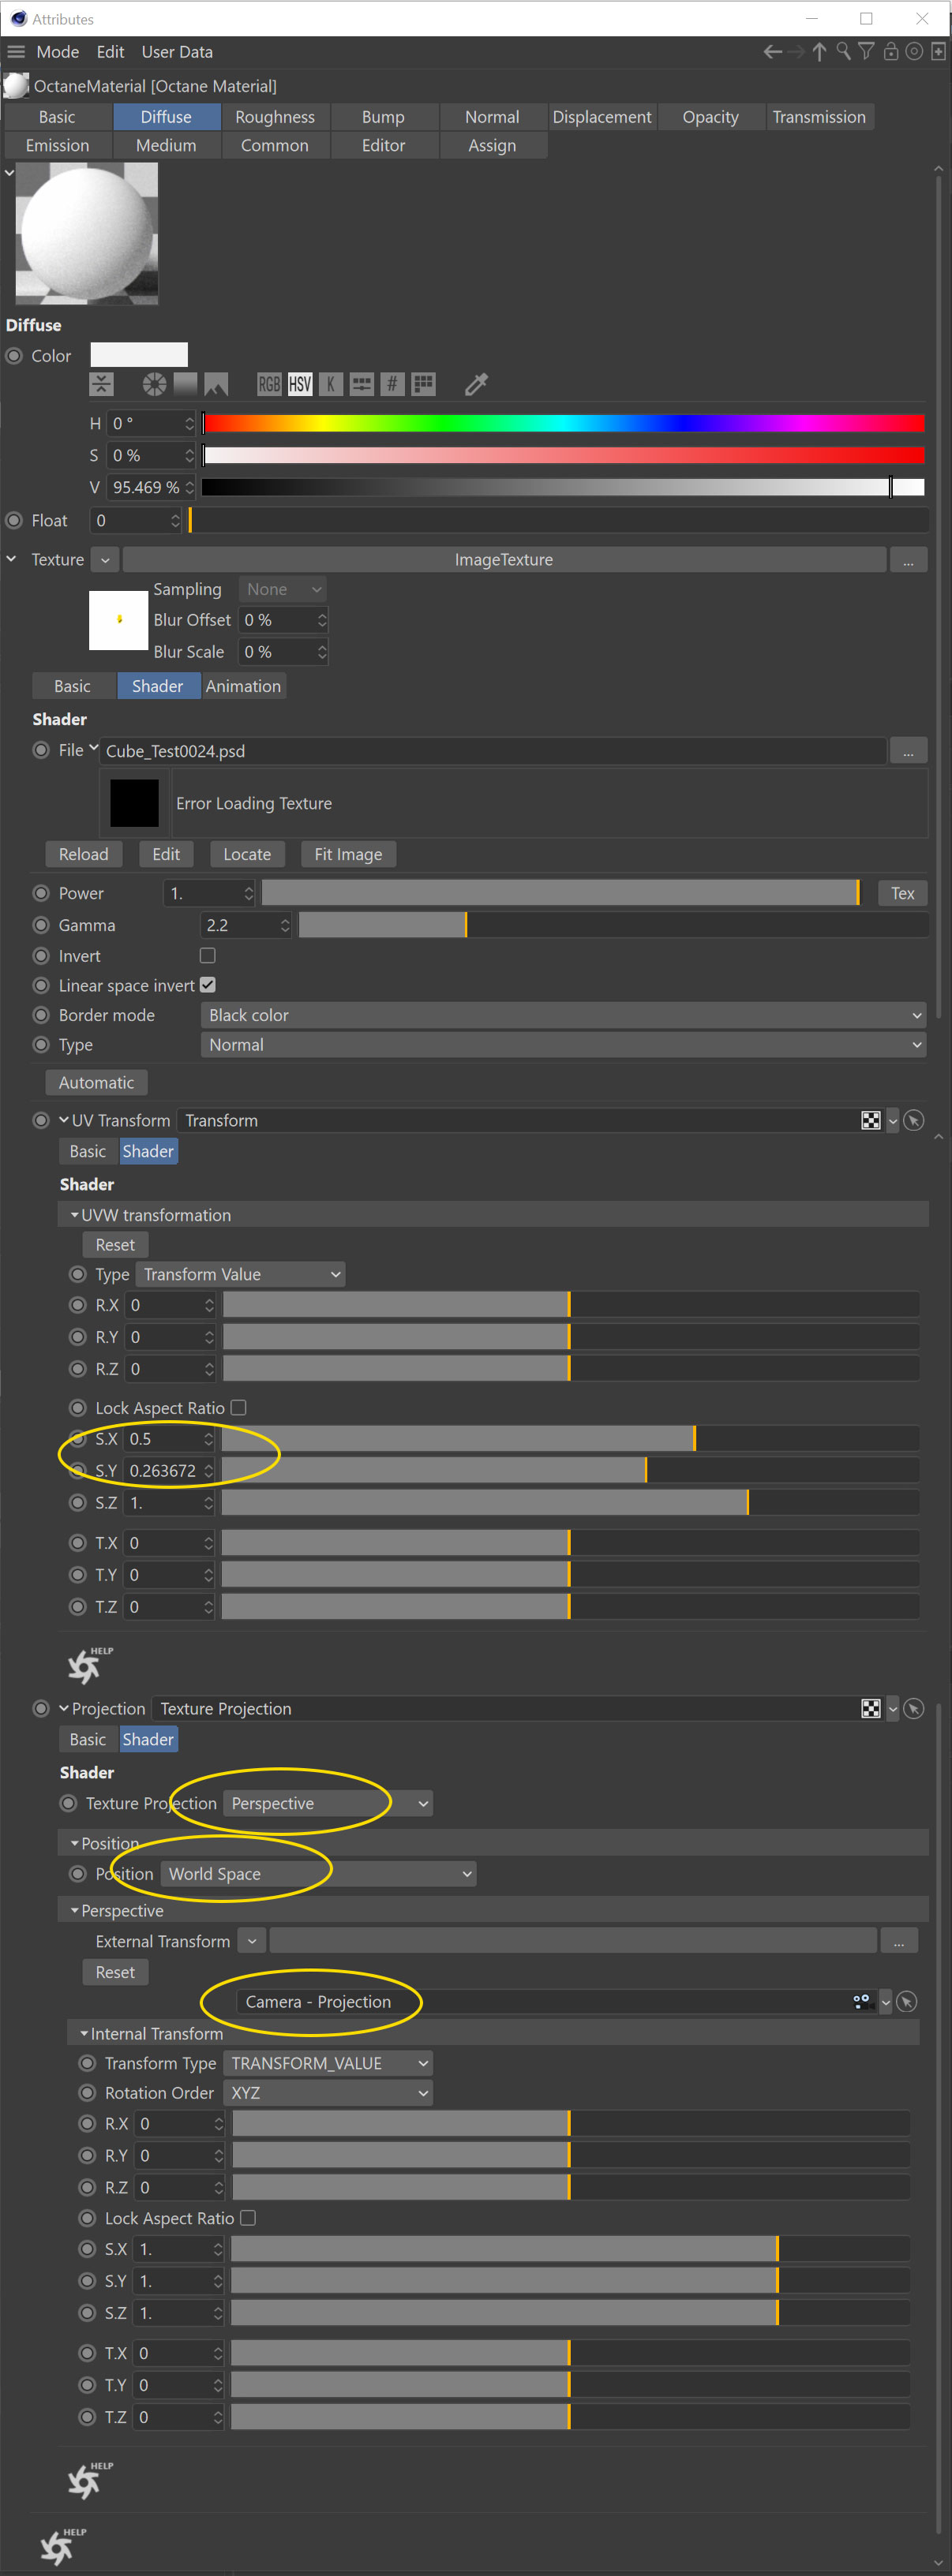Uncheck Linear space invert
The width and height of the screenshot is (952, 2576).
tap(208, 985)
